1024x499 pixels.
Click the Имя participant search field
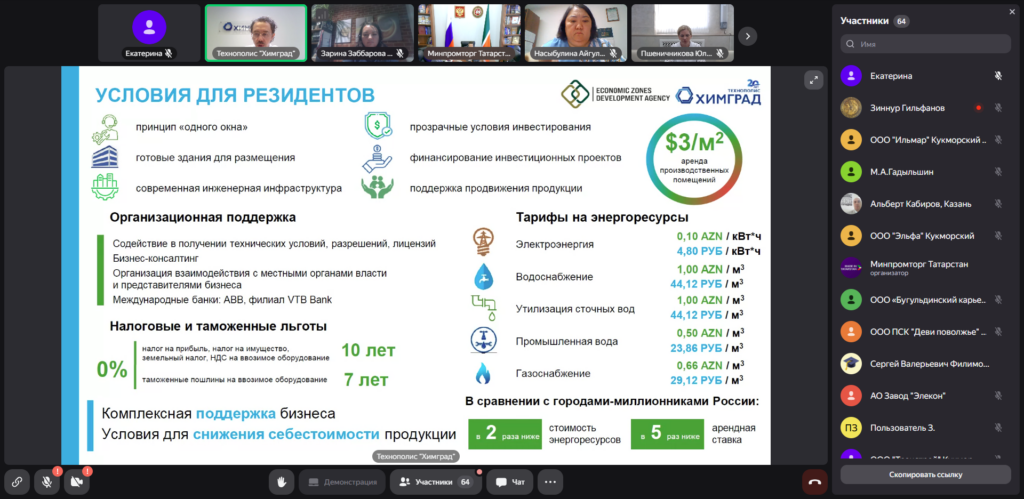click(925, 44)
